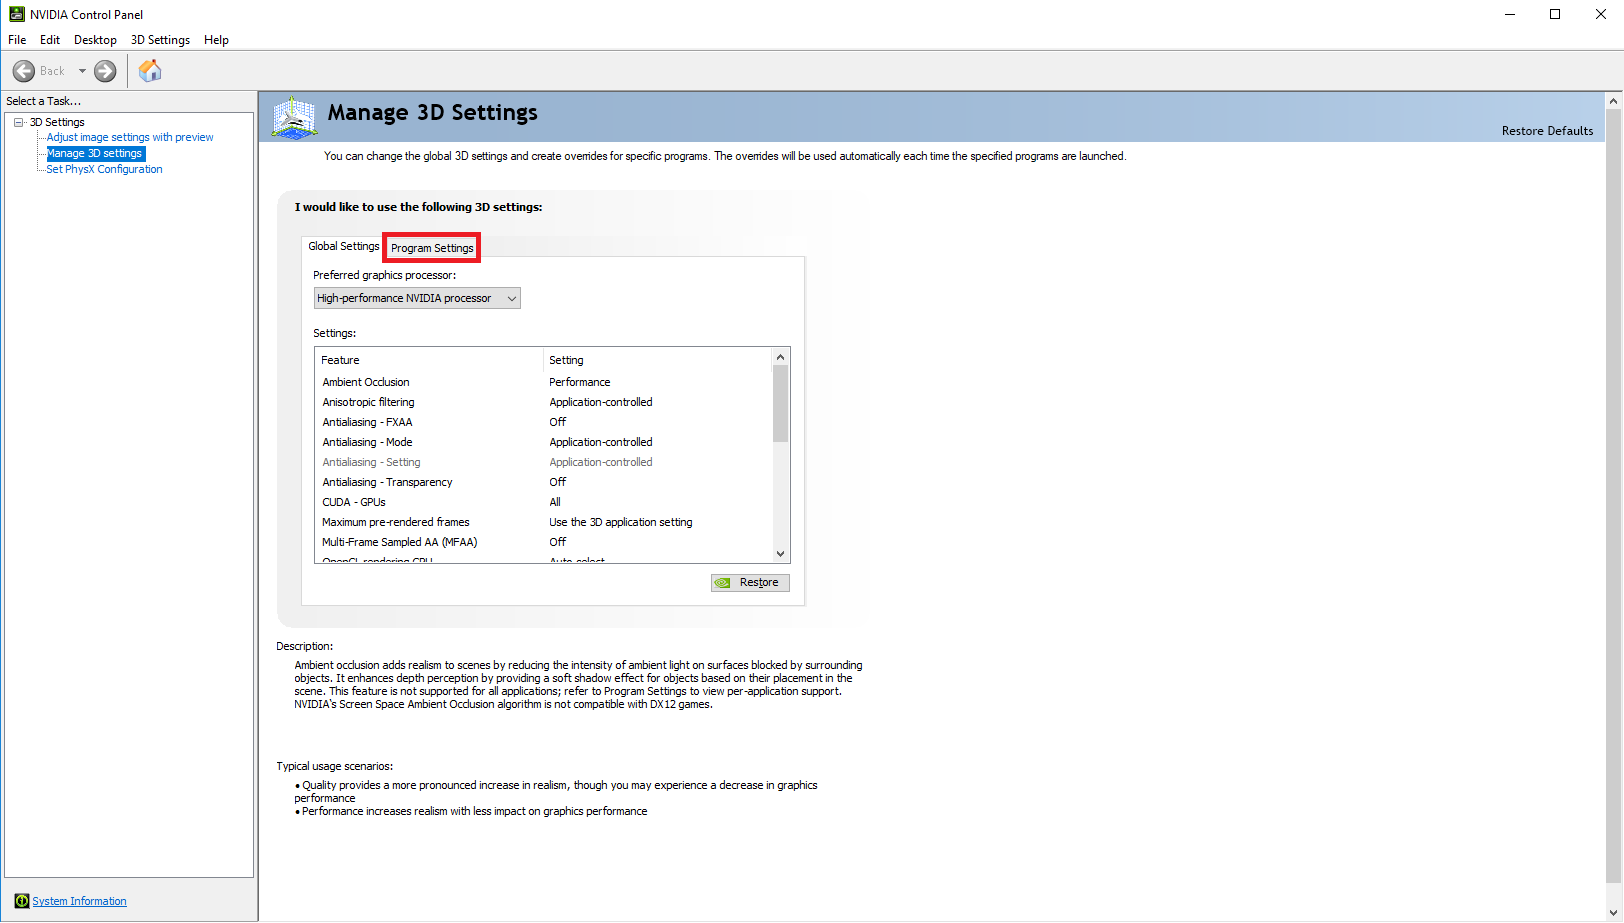Click the settings list scrollbar thumb
This screenshot has height=923, width=1624.
781,403
